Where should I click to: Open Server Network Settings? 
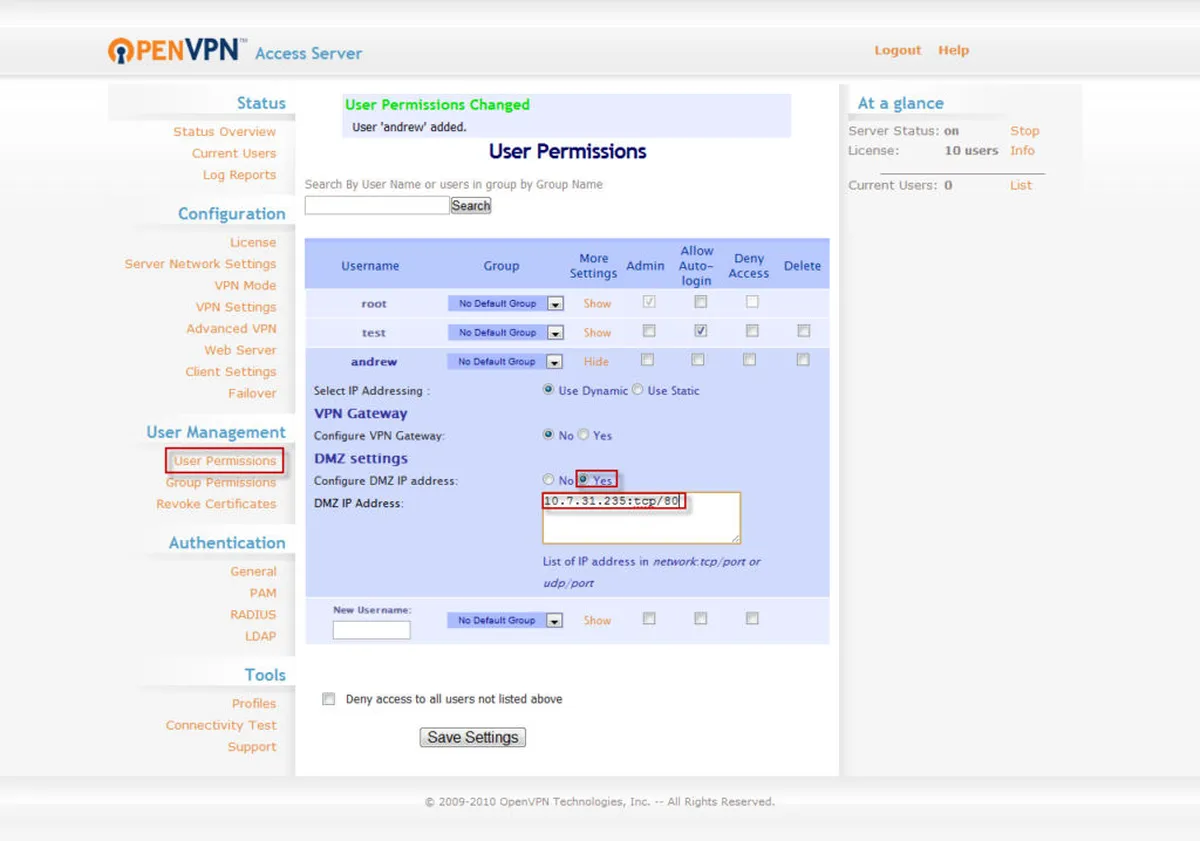(x=200, y=264)
